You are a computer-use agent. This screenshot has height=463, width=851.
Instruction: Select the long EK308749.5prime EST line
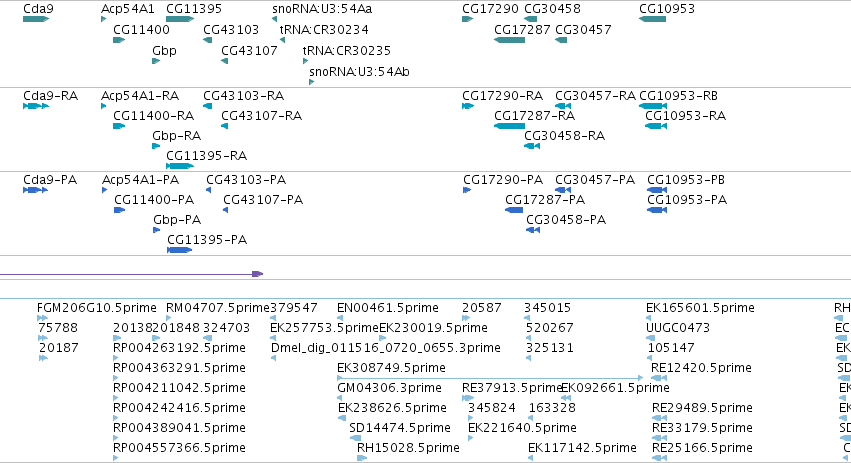click(490, 378)
